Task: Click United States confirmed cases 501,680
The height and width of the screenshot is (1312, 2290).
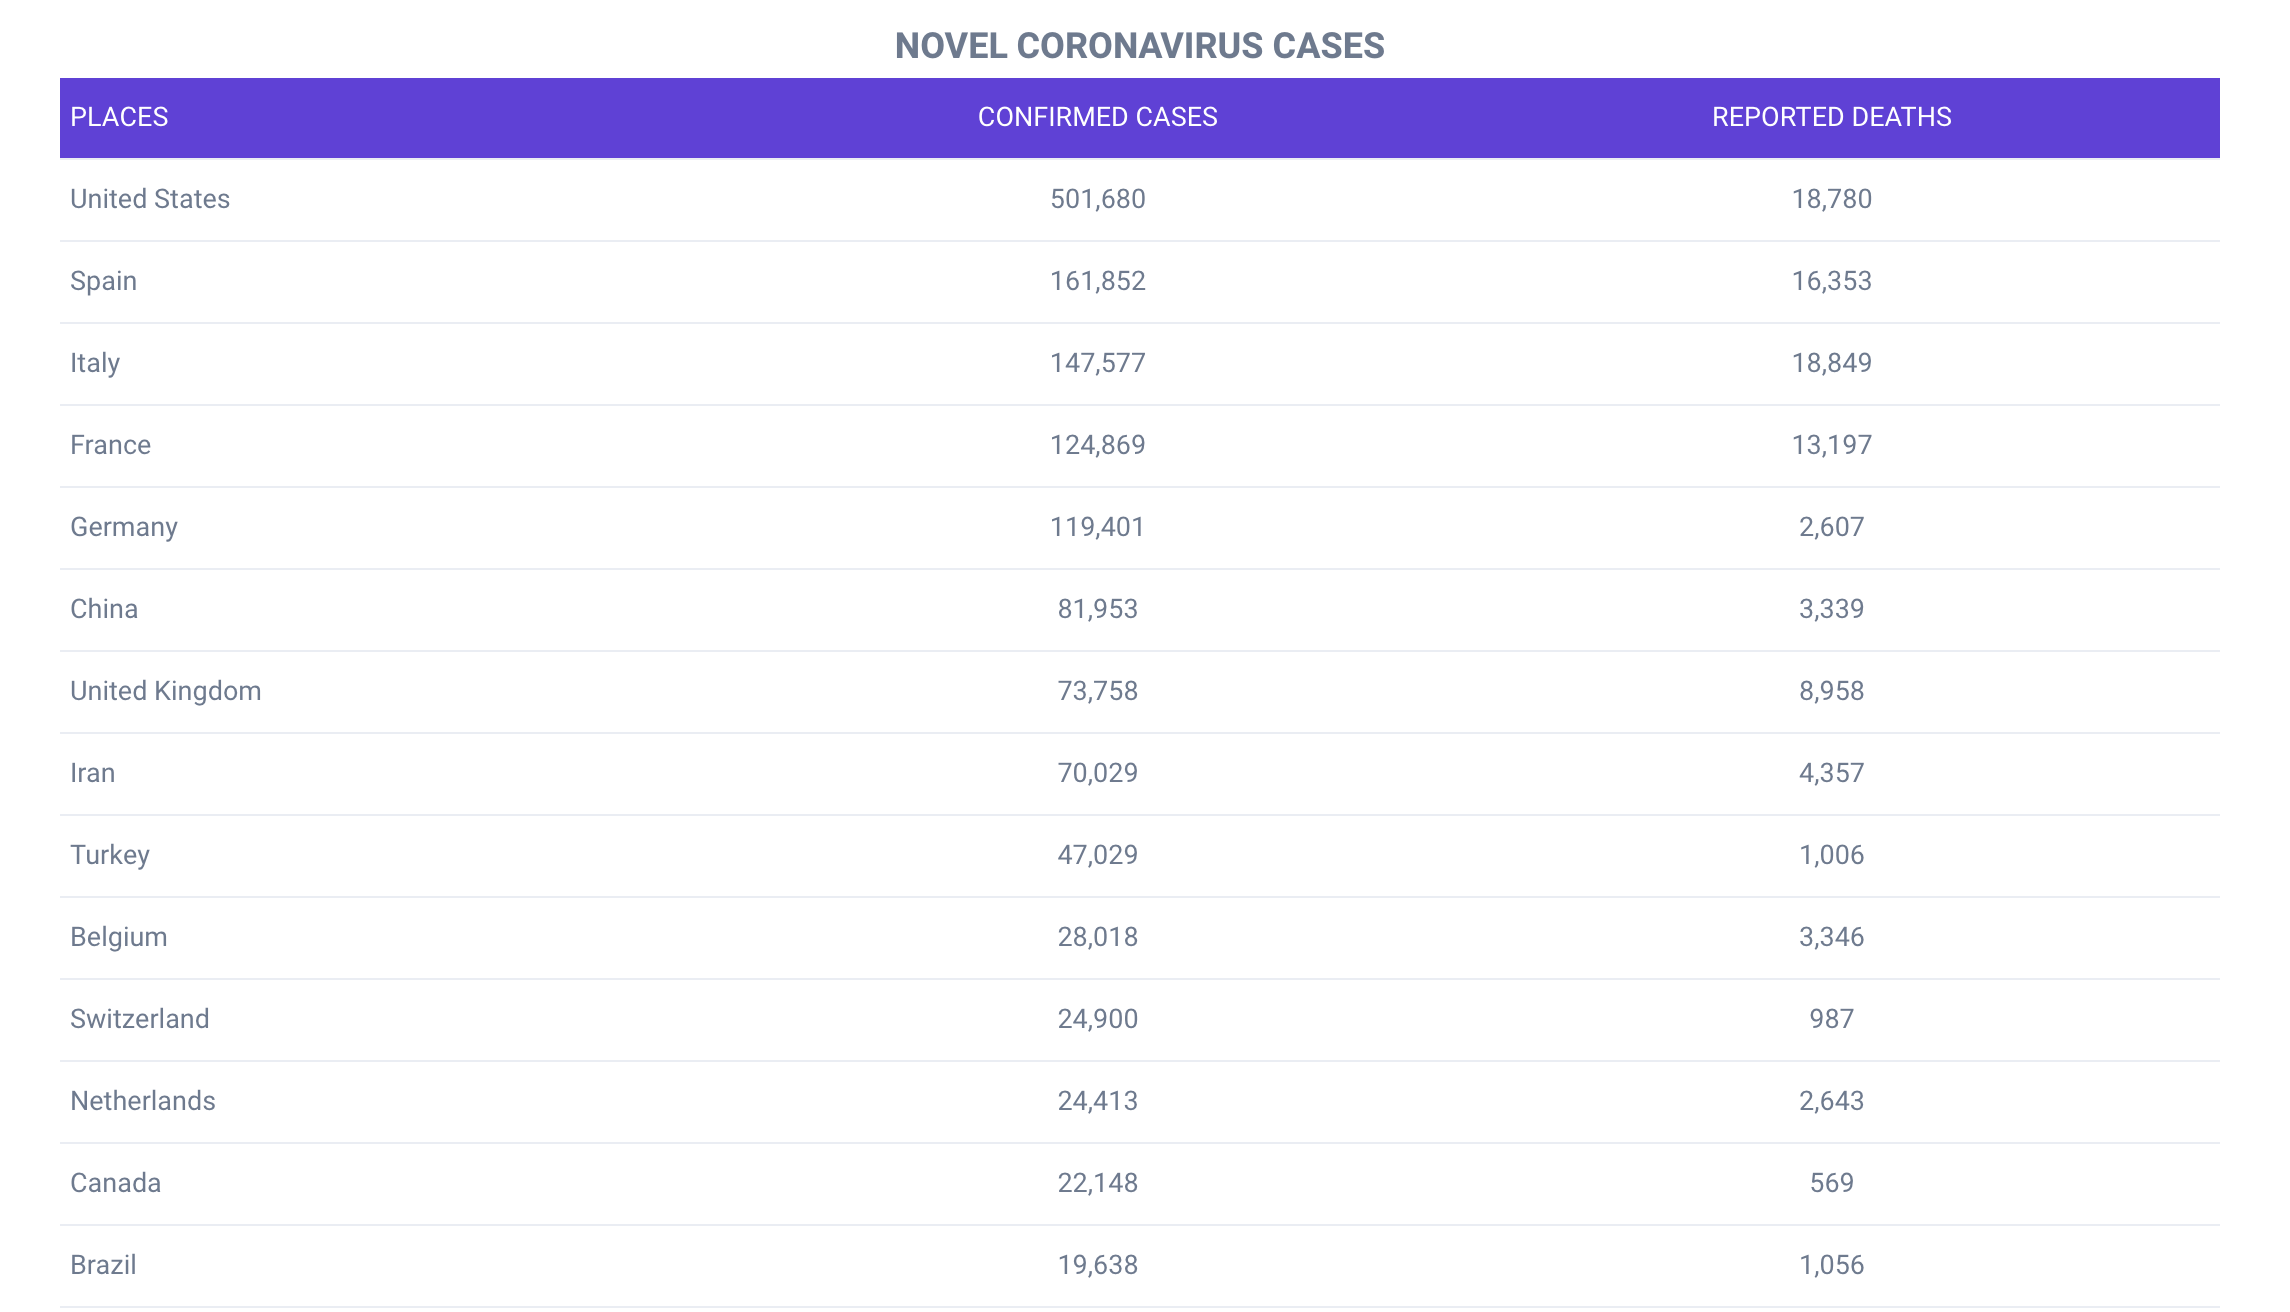Action: click(1097, 199)
